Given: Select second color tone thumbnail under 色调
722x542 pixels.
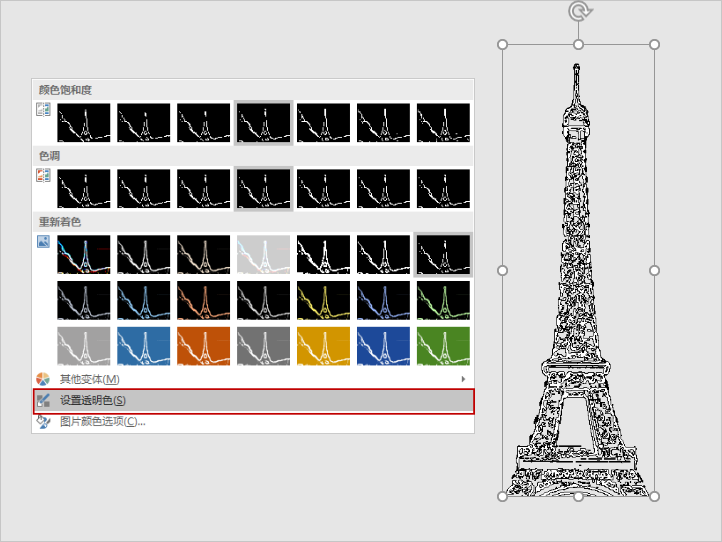Looking at the screenshot, I should [x=144, y=188].
